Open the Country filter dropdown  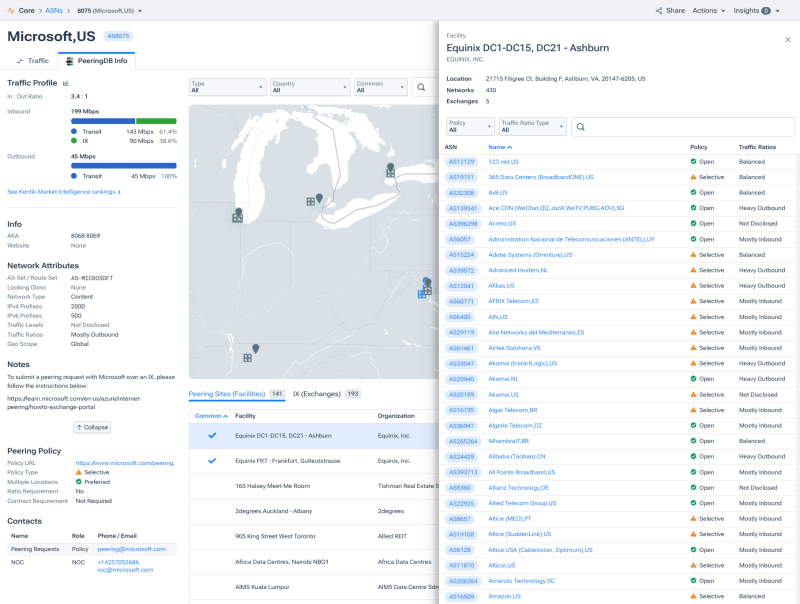pos(310,87)
